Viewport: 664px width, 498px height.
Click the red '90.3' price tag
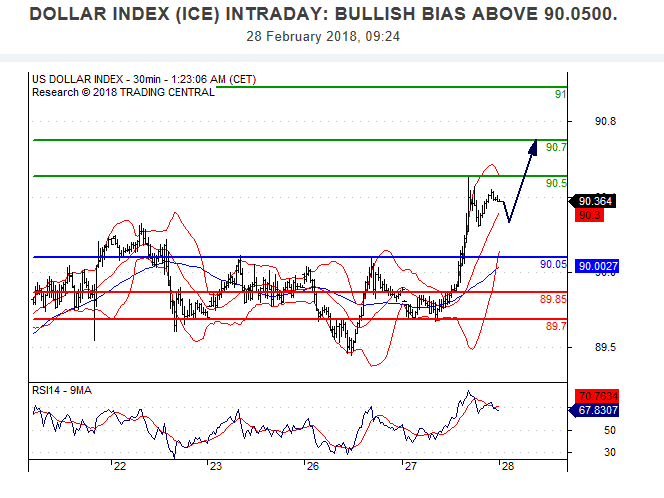(x=589, y=215)
